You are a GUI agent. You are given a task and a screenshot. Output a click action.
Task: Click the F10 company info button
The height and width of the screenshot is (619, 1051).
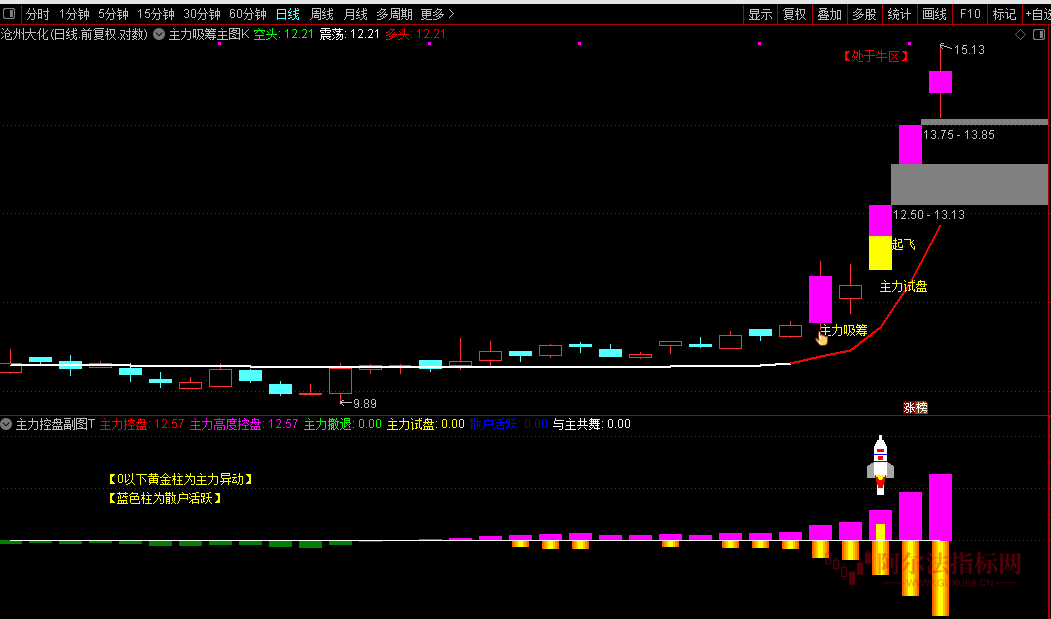click(x=970, y=14)
